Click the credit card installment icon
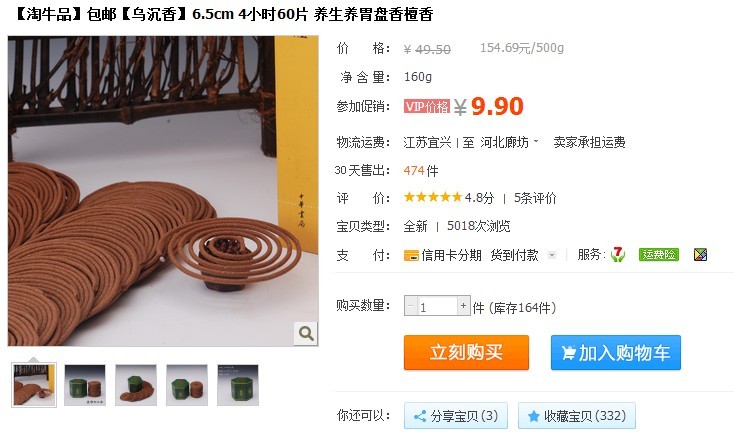734x440 pixels. click(411, 256)
